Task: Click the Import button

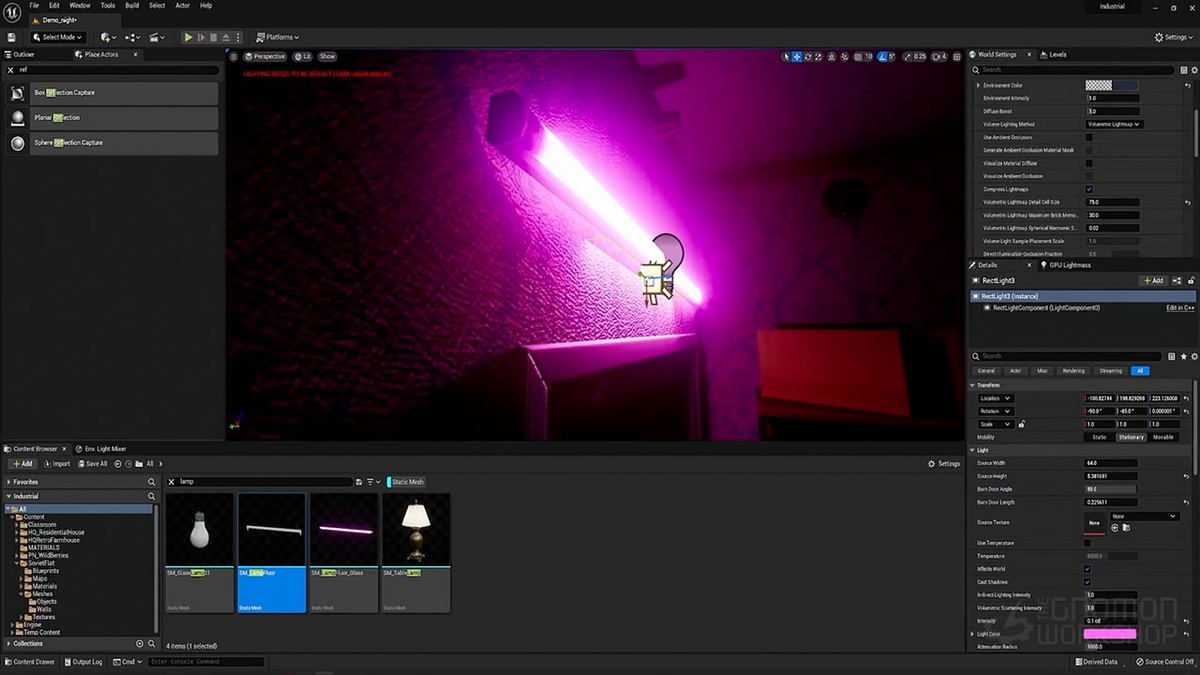Action: pyautogui.click(x=57, y=464)
